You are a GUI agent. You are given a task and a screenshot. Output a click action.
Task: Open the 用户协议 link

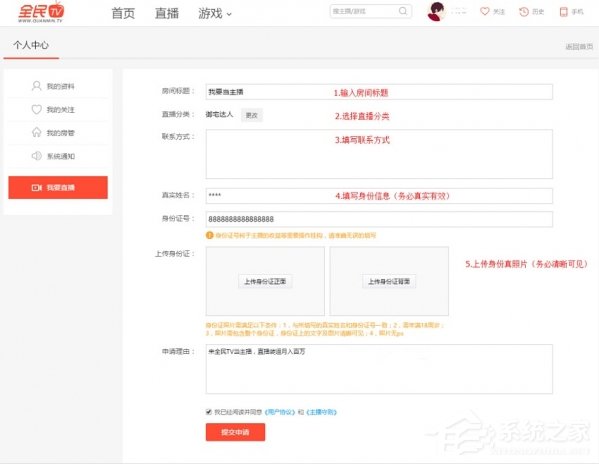[x=280, y=412]
